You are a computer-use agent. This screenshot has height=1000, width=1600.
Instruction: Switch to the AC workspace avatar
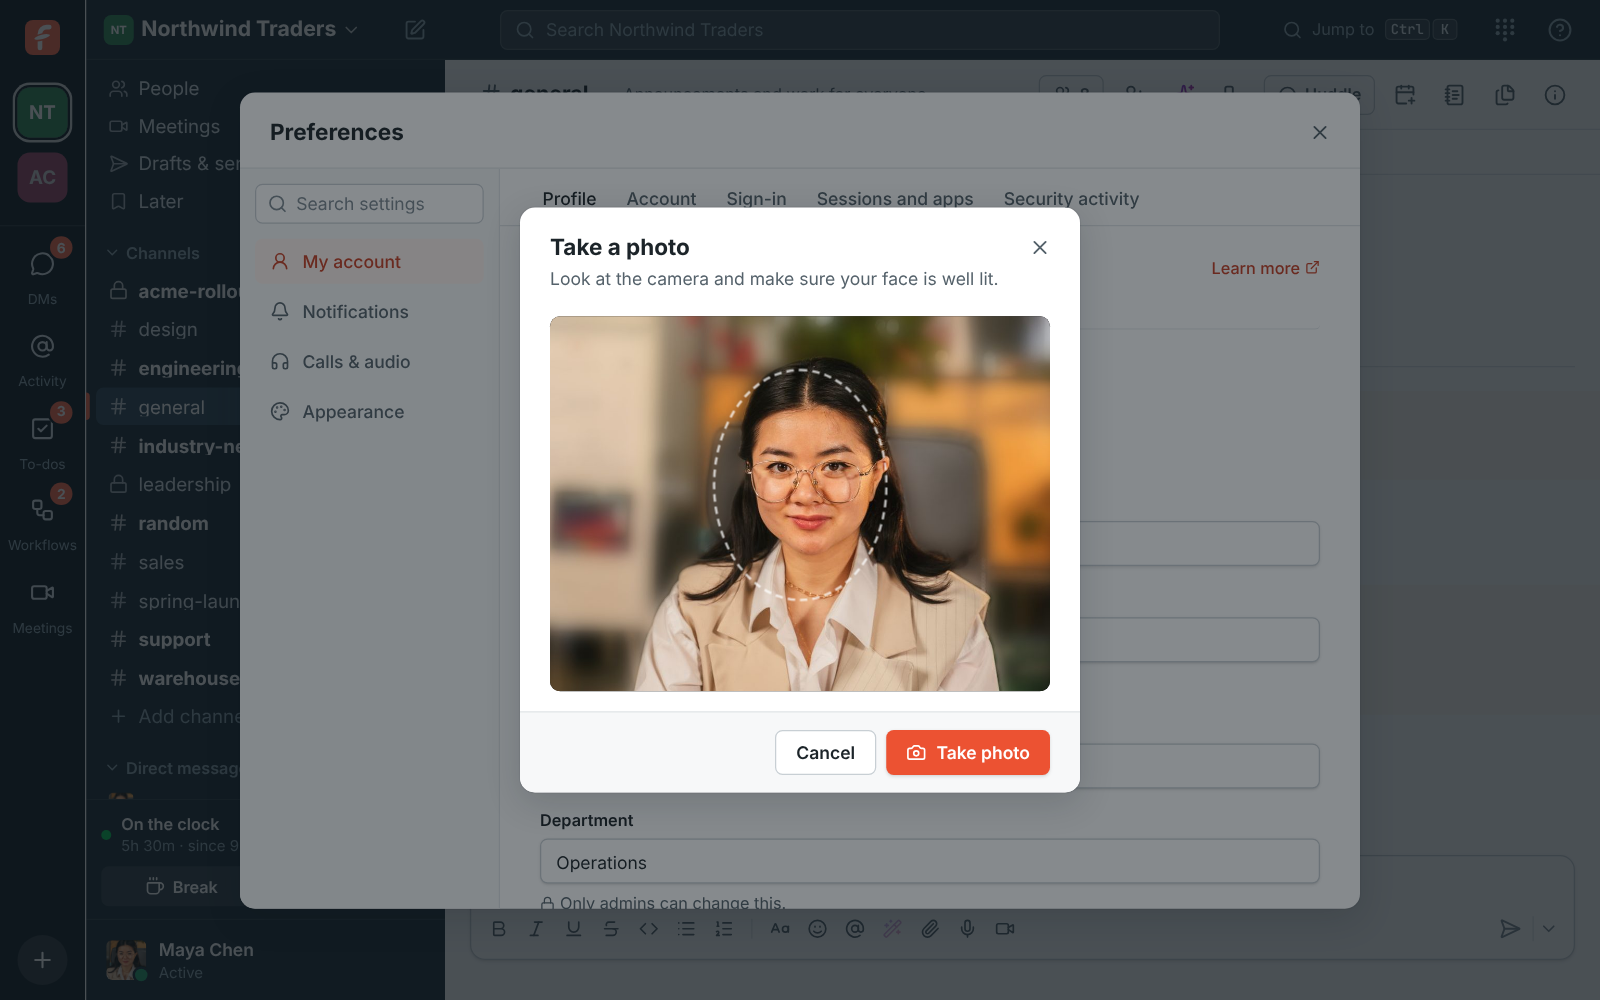[x=42, y=177]
